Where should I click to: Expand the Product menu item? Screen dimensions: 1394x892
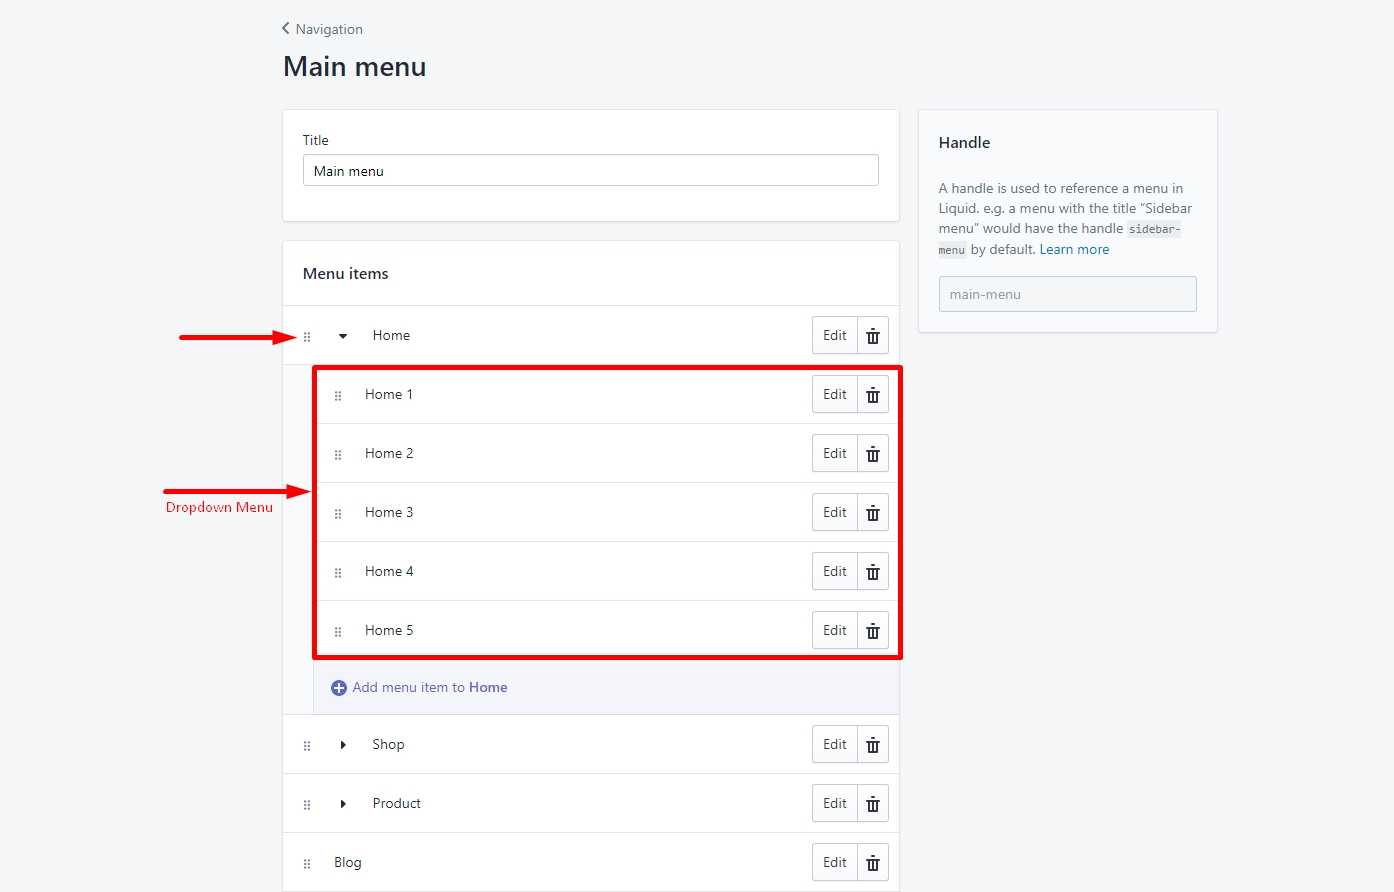pos(343,804)
